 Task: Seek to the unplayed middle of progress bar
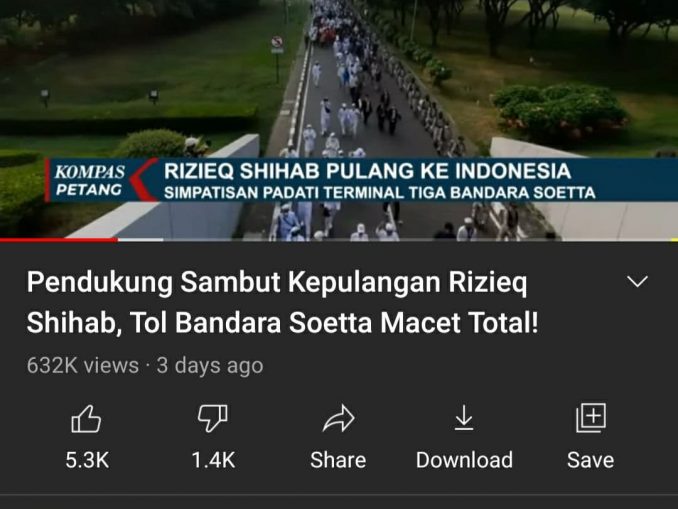421,240
